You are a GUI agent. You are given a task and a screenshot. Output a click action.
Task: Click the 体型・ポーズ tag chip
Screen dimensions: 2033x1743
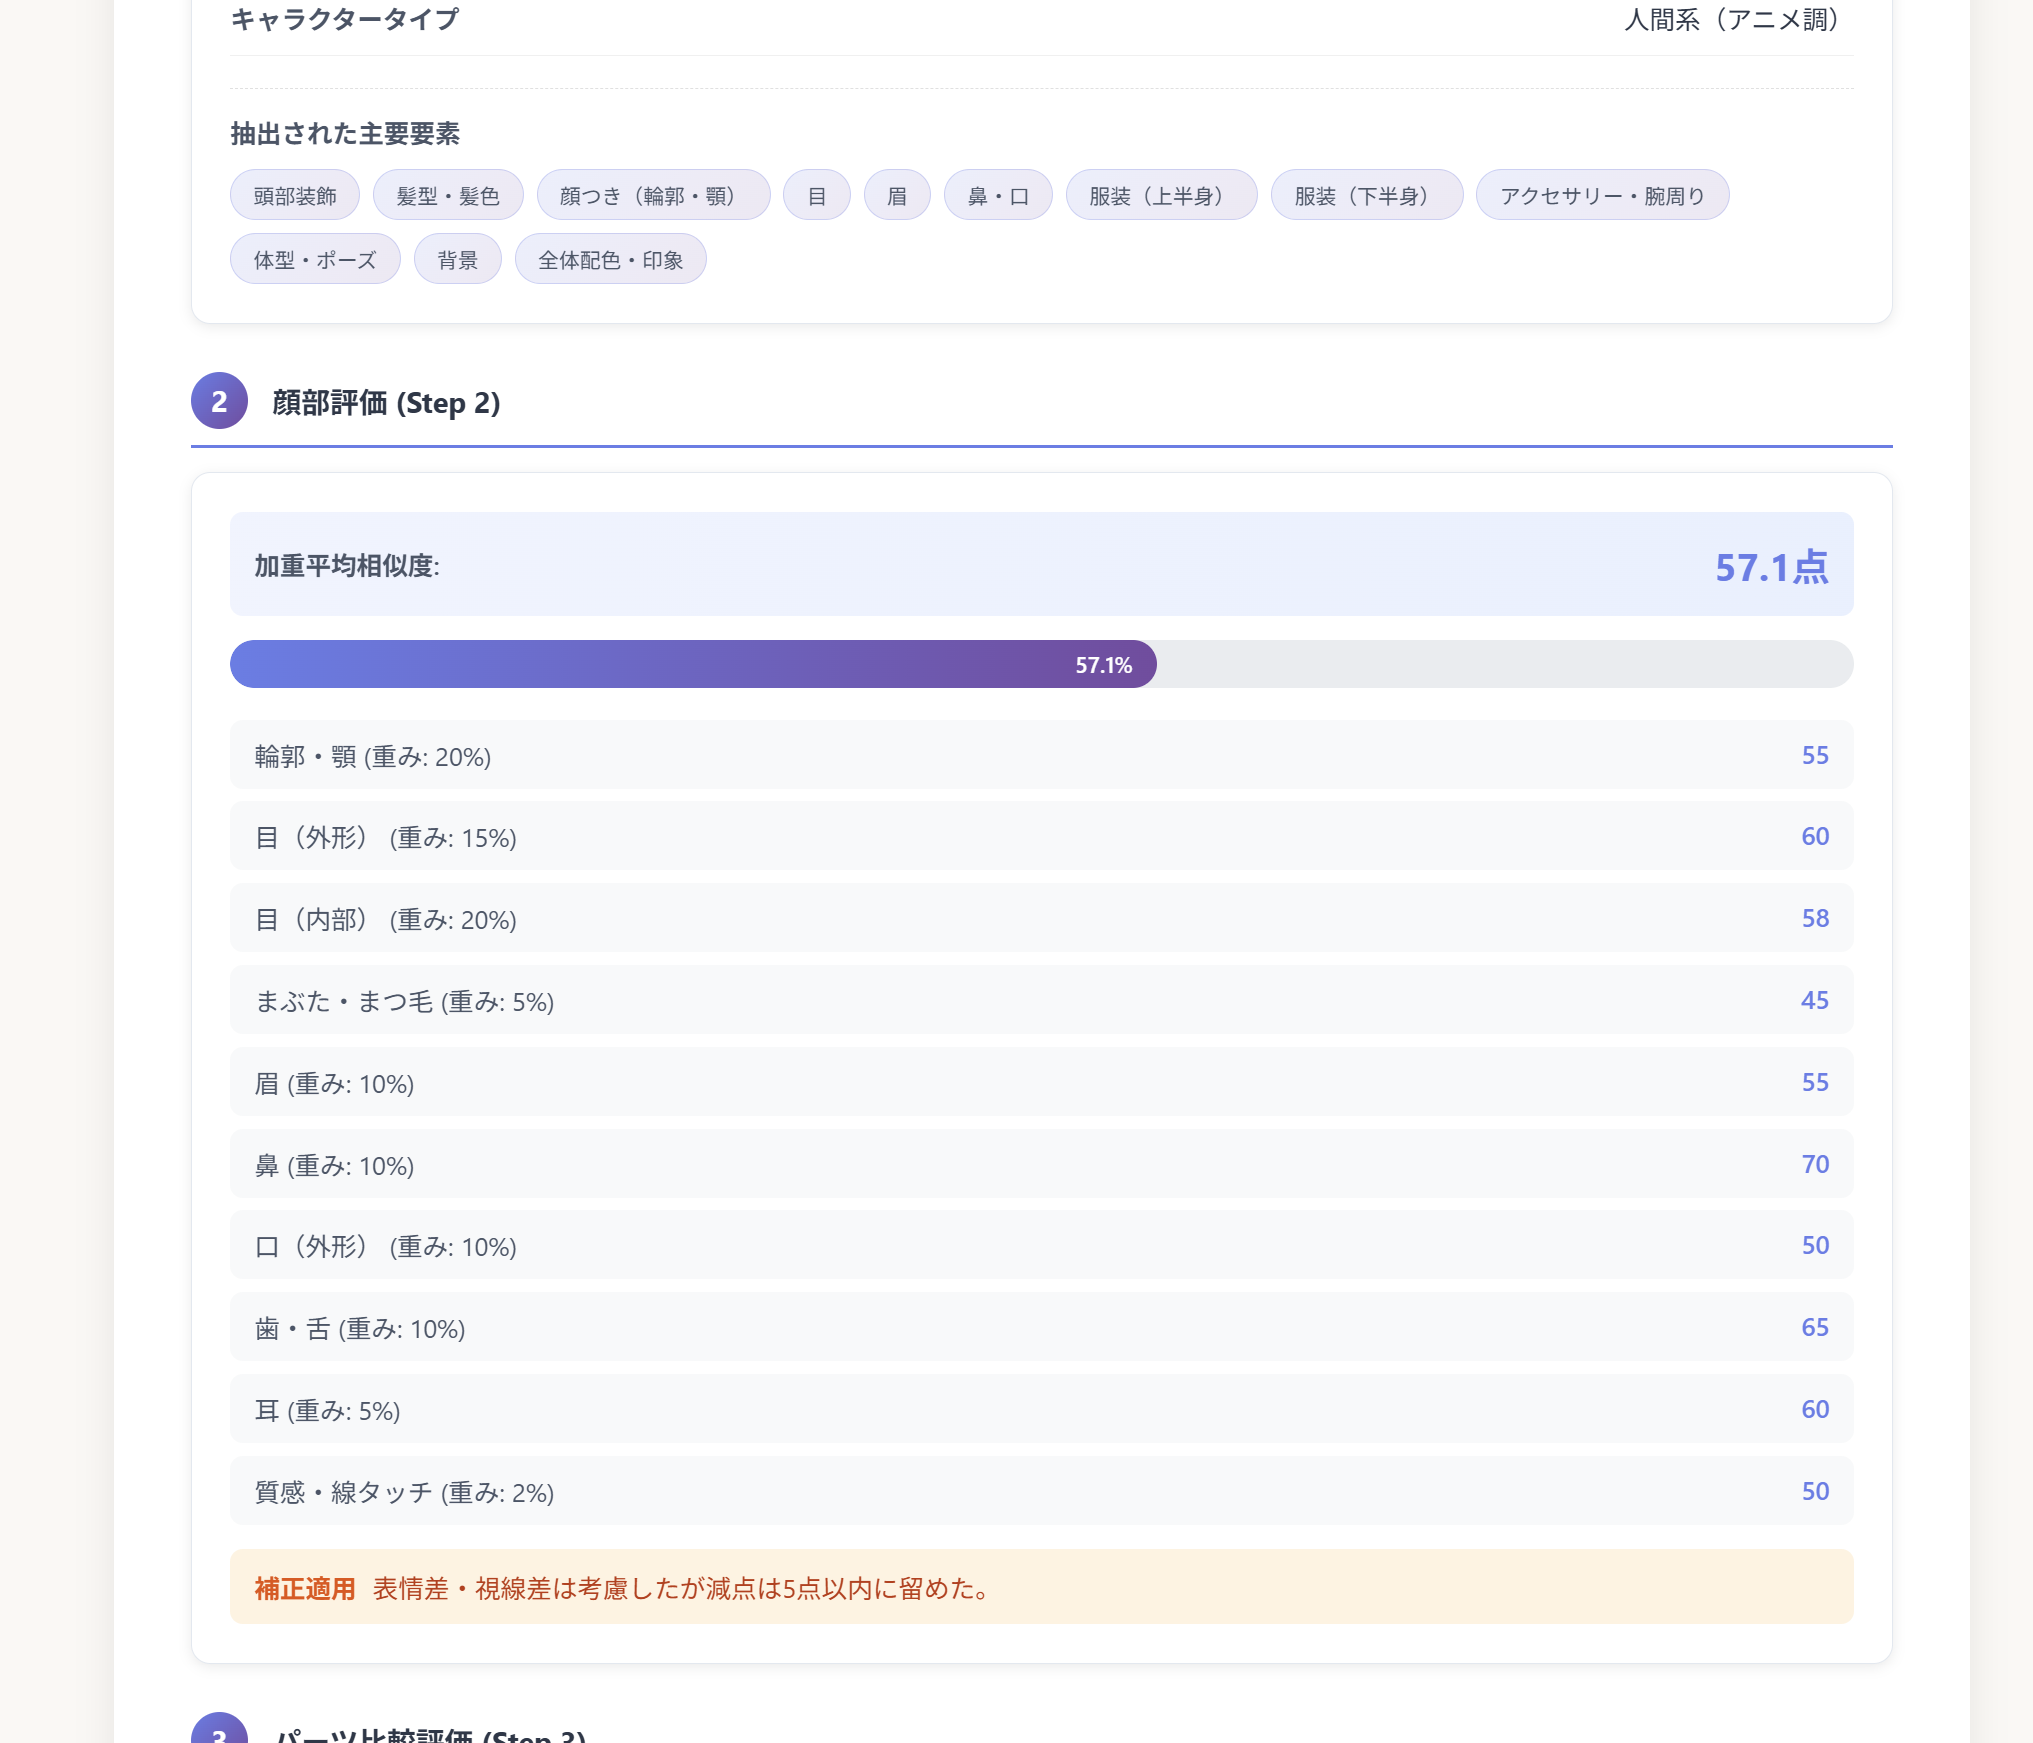[x=314, y=260]
